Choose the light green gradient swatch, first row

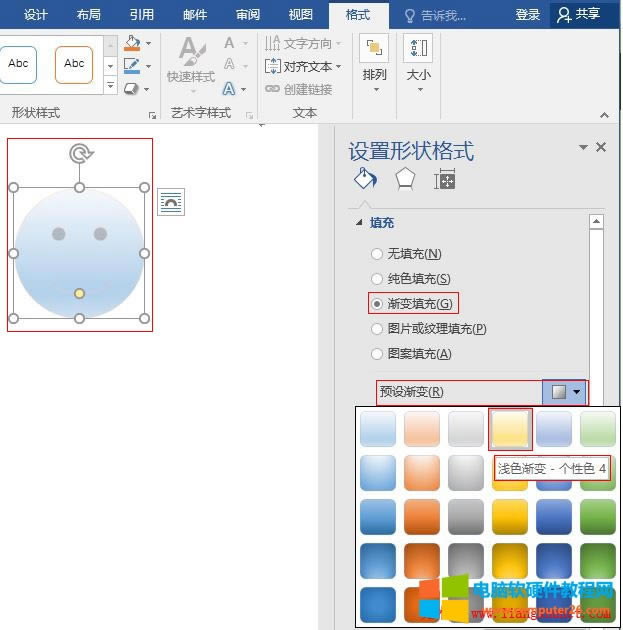598,429
